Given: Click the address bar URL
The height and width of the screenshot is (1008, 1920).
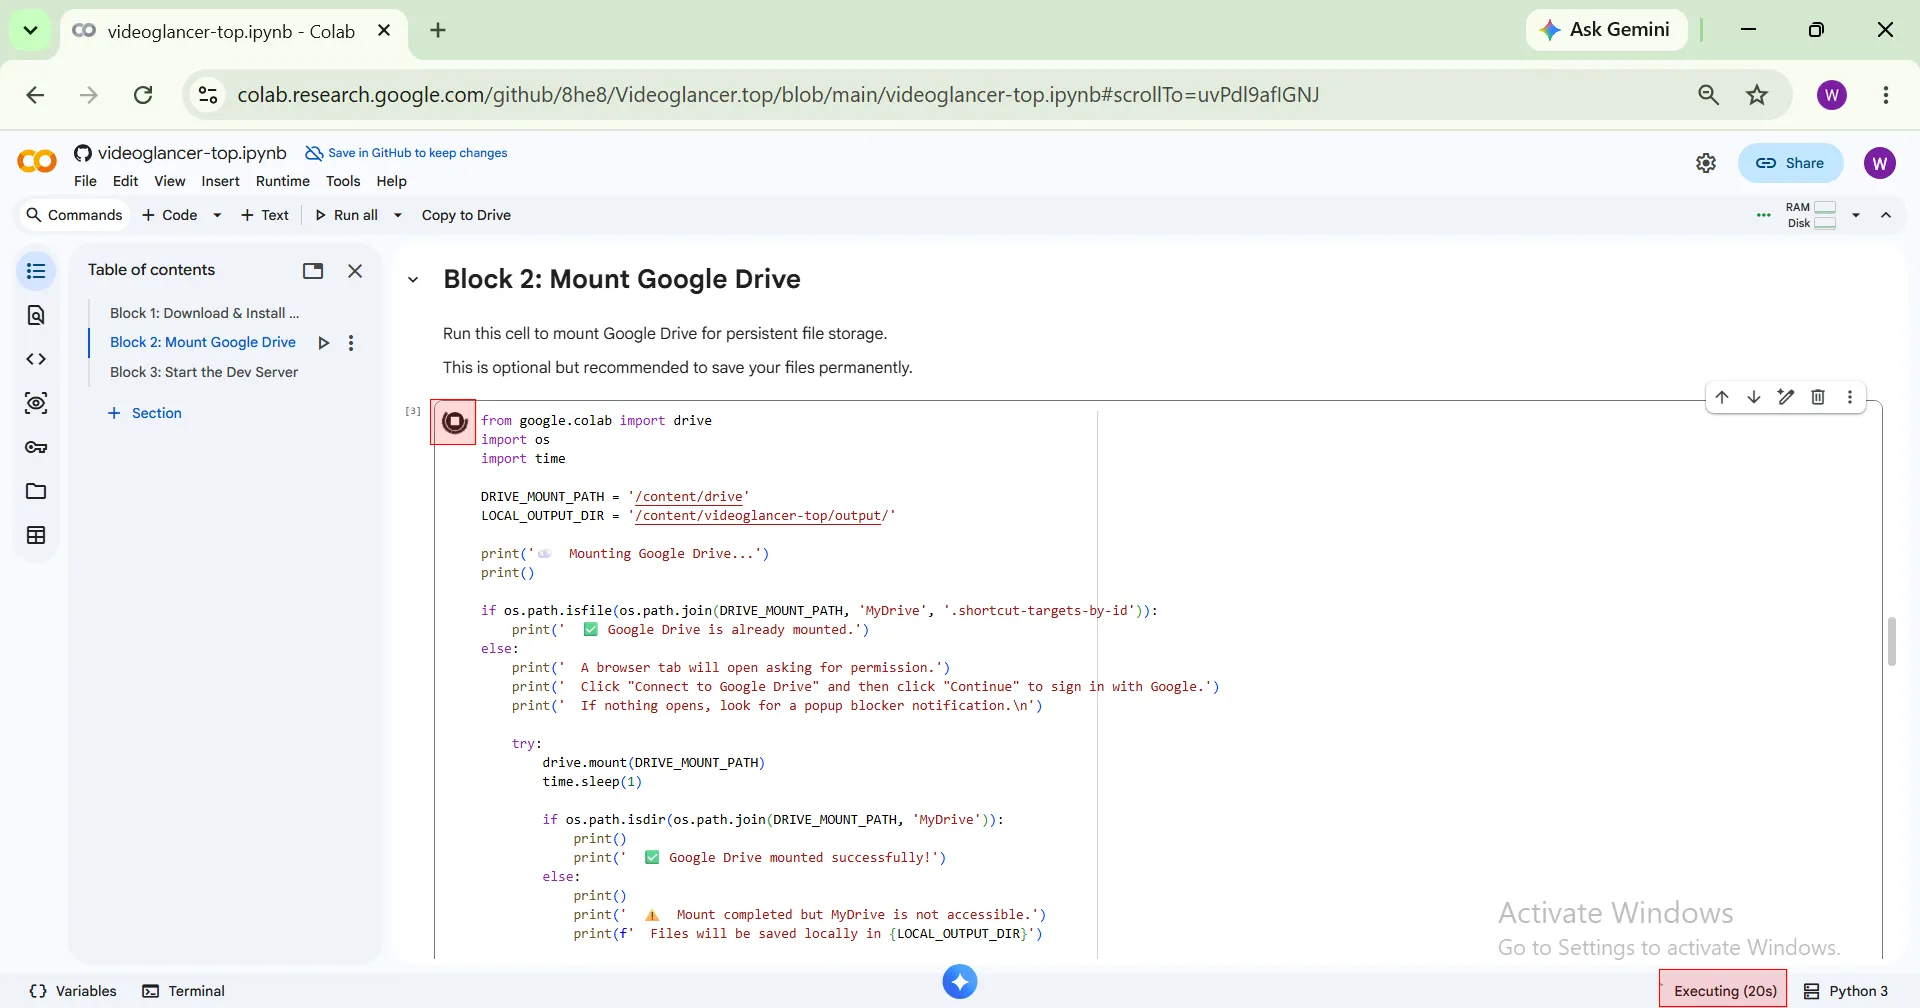Looking at the screenshot, I should [x=778, y=95].
